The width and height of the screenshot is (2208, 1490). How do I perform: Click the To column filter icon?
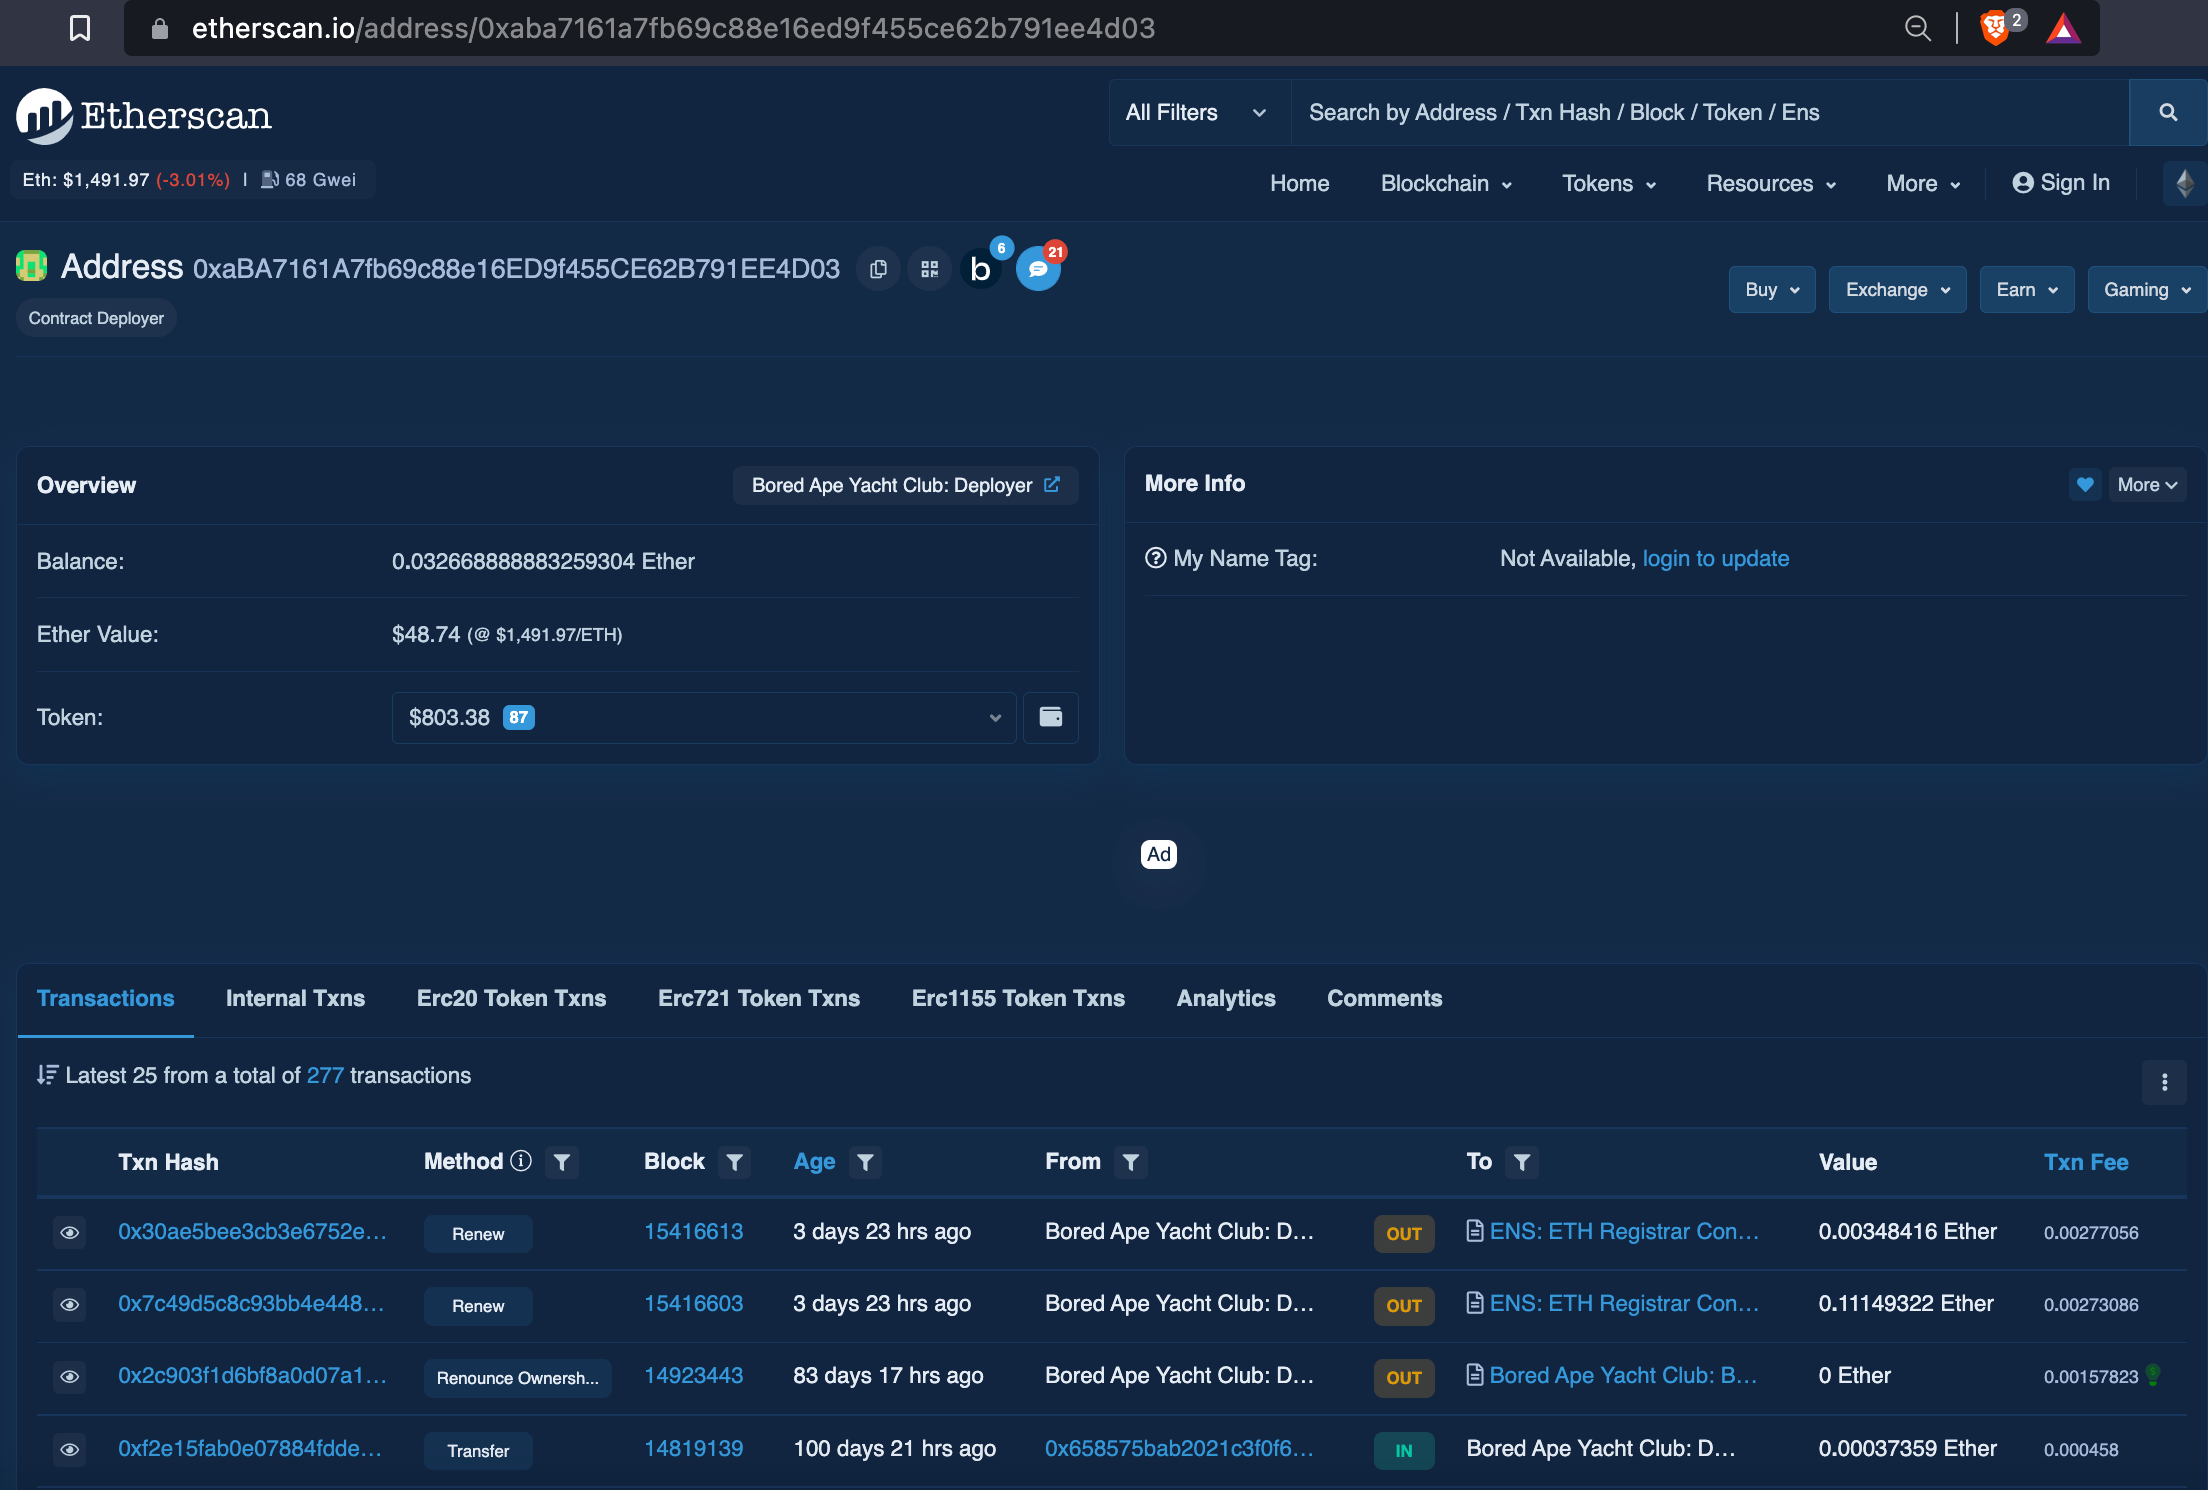coord(1522,1162)
